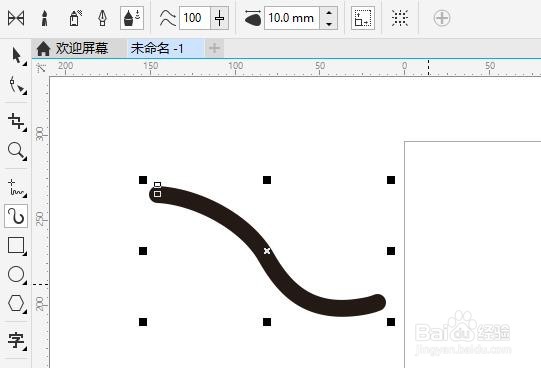Select the Crop tool
Viewport: 541px width, 368px height.
coord(17,122)
